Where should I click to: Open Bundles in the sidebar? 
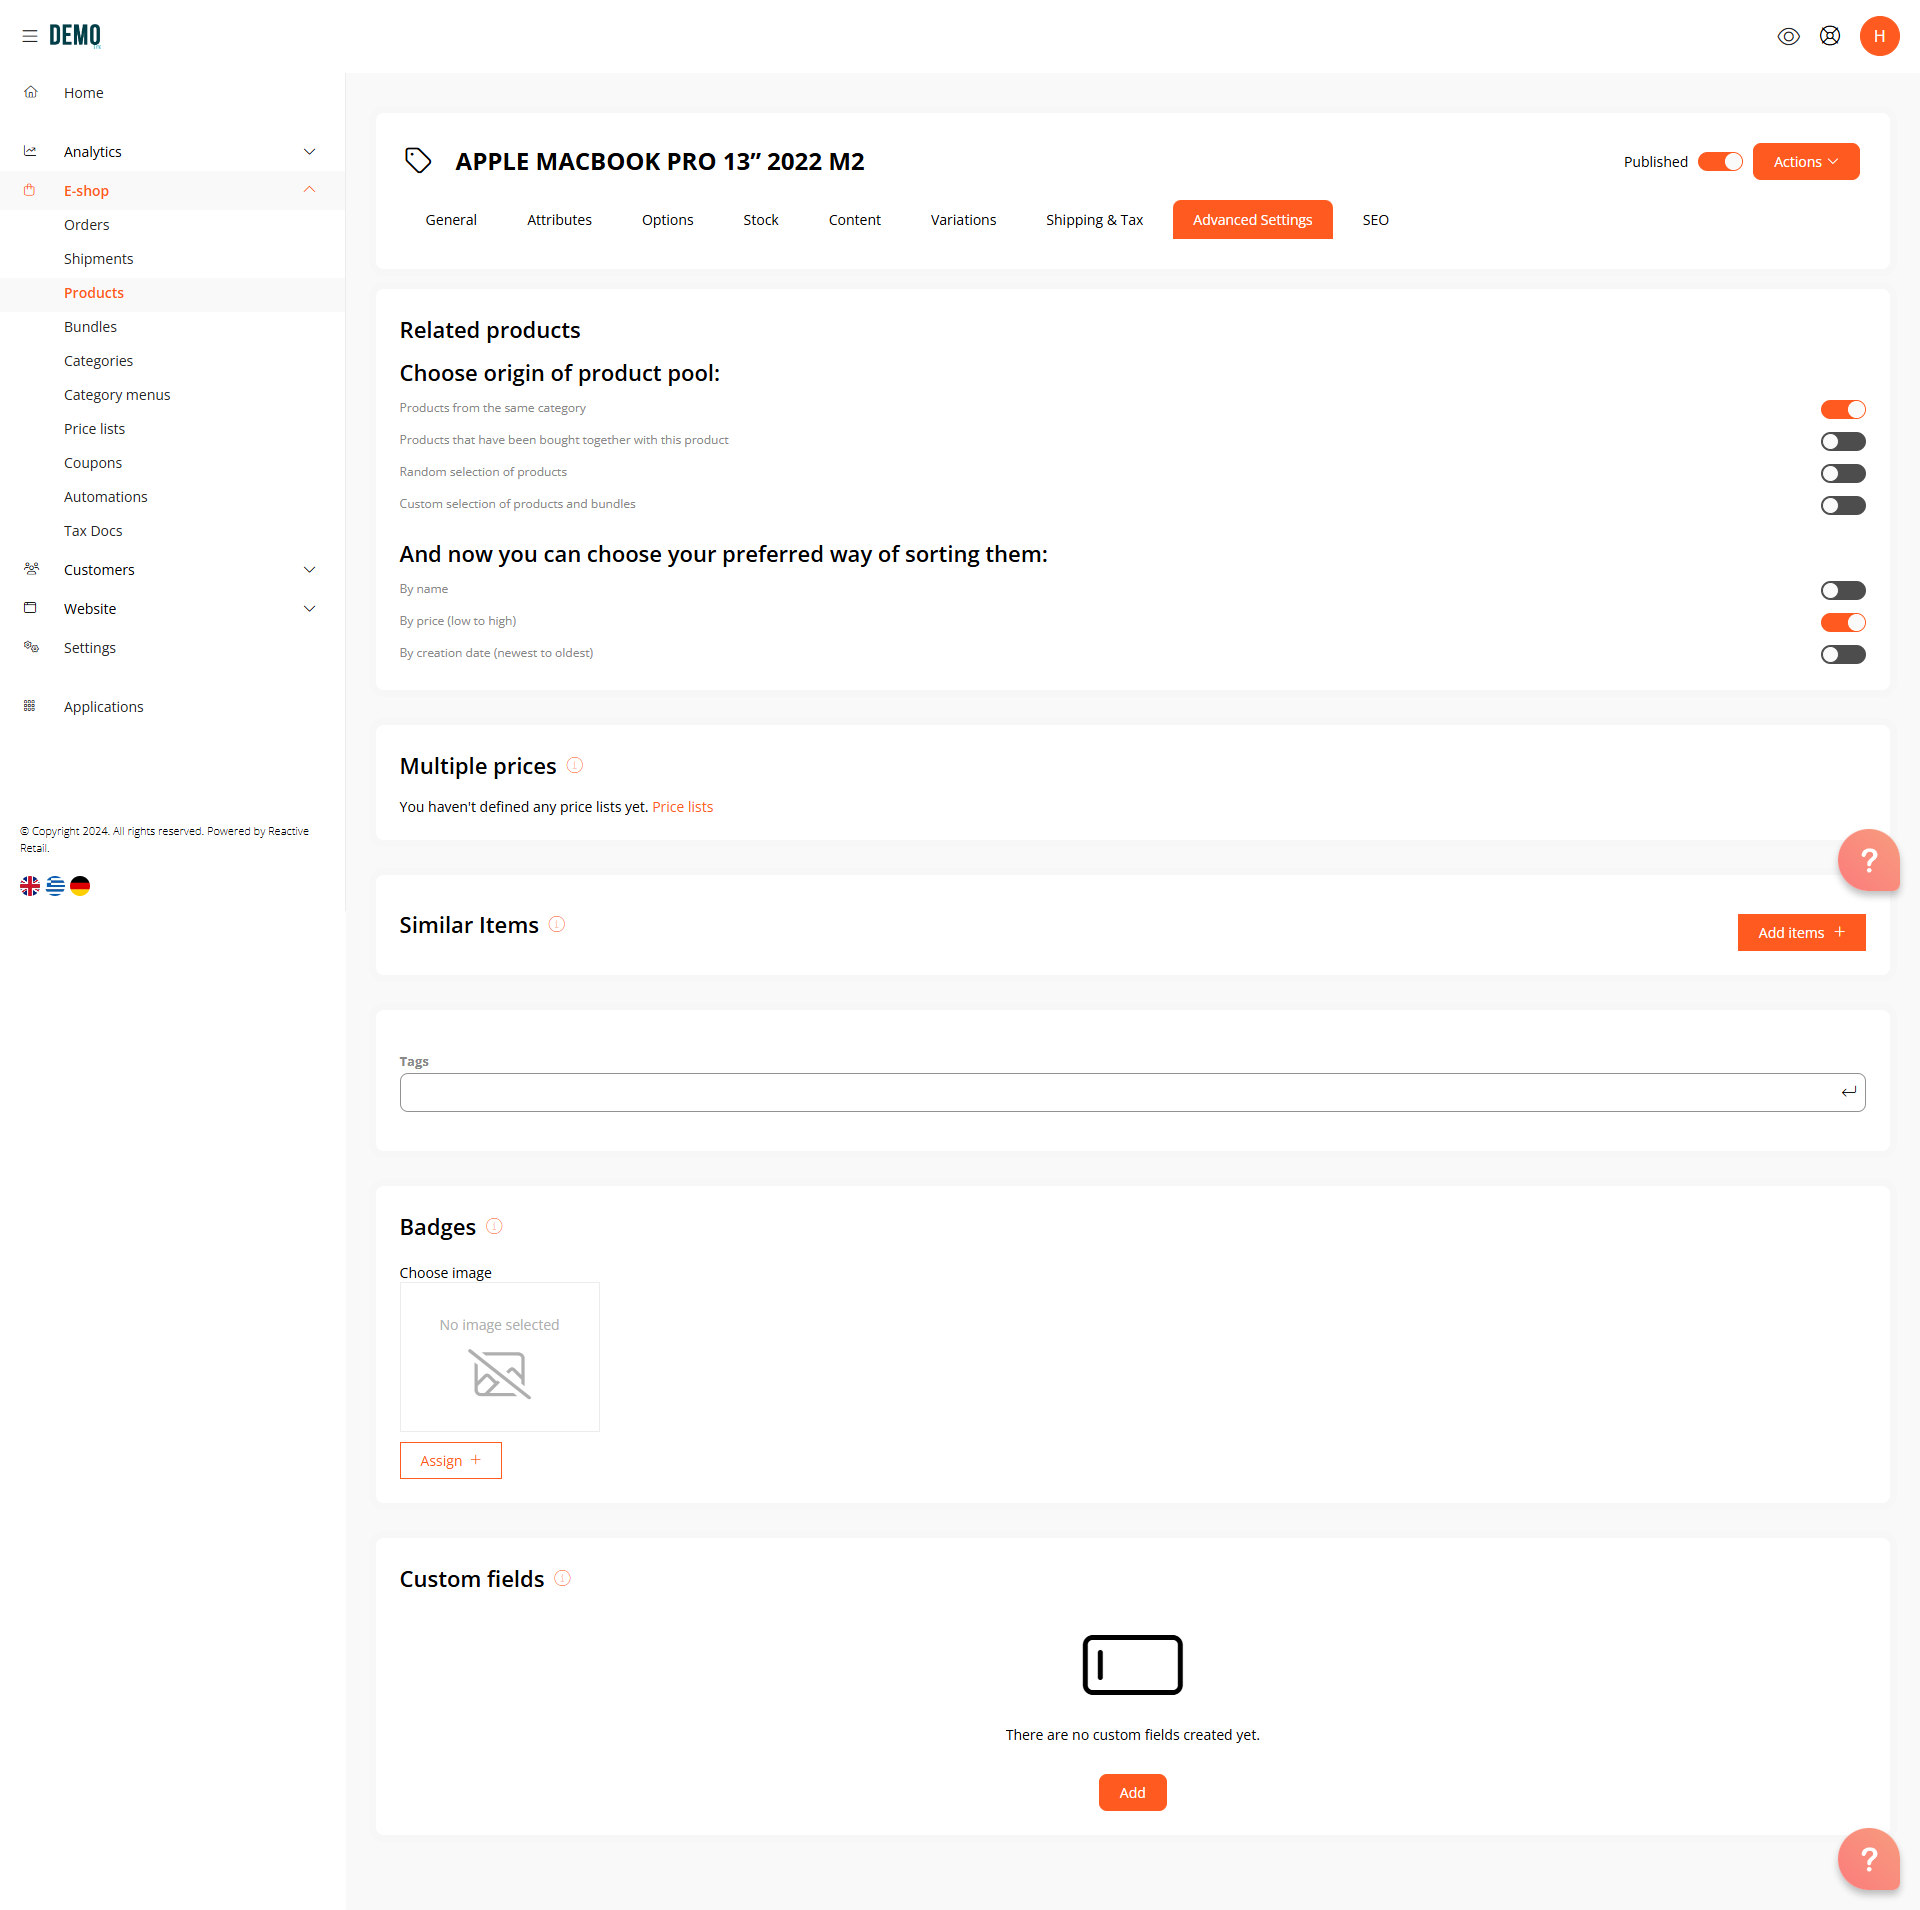click(91, 327)
